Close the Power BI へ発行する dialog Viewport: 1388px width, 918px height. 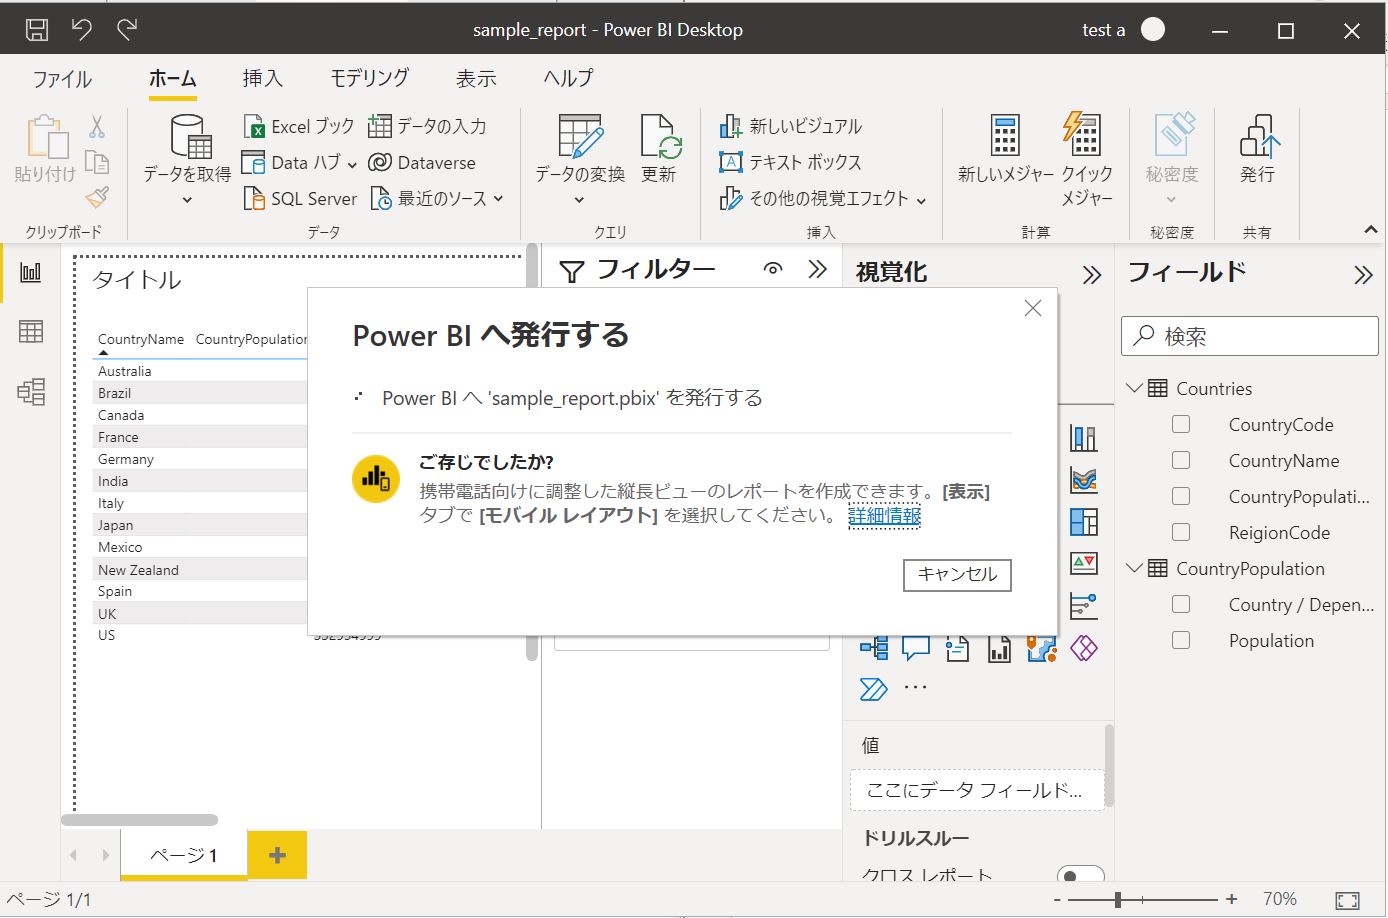[1033, 309]
